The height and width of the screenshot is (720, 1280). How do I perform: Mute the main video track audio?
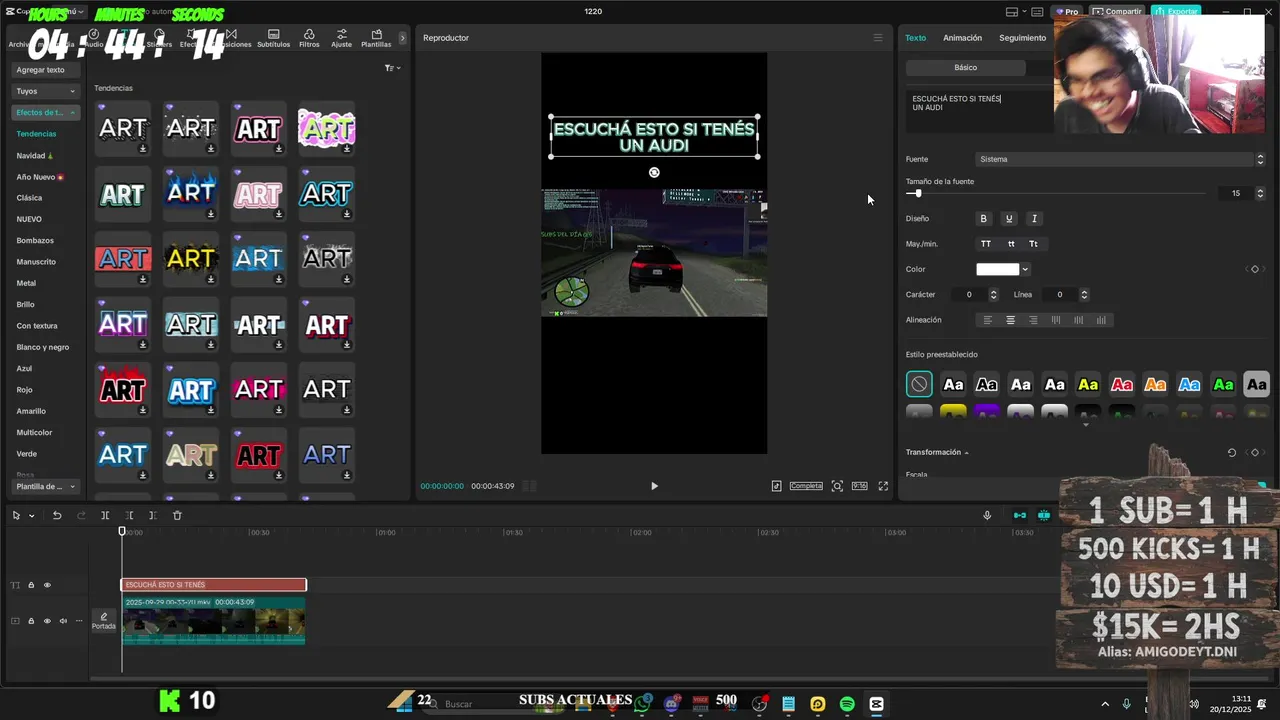63,621
